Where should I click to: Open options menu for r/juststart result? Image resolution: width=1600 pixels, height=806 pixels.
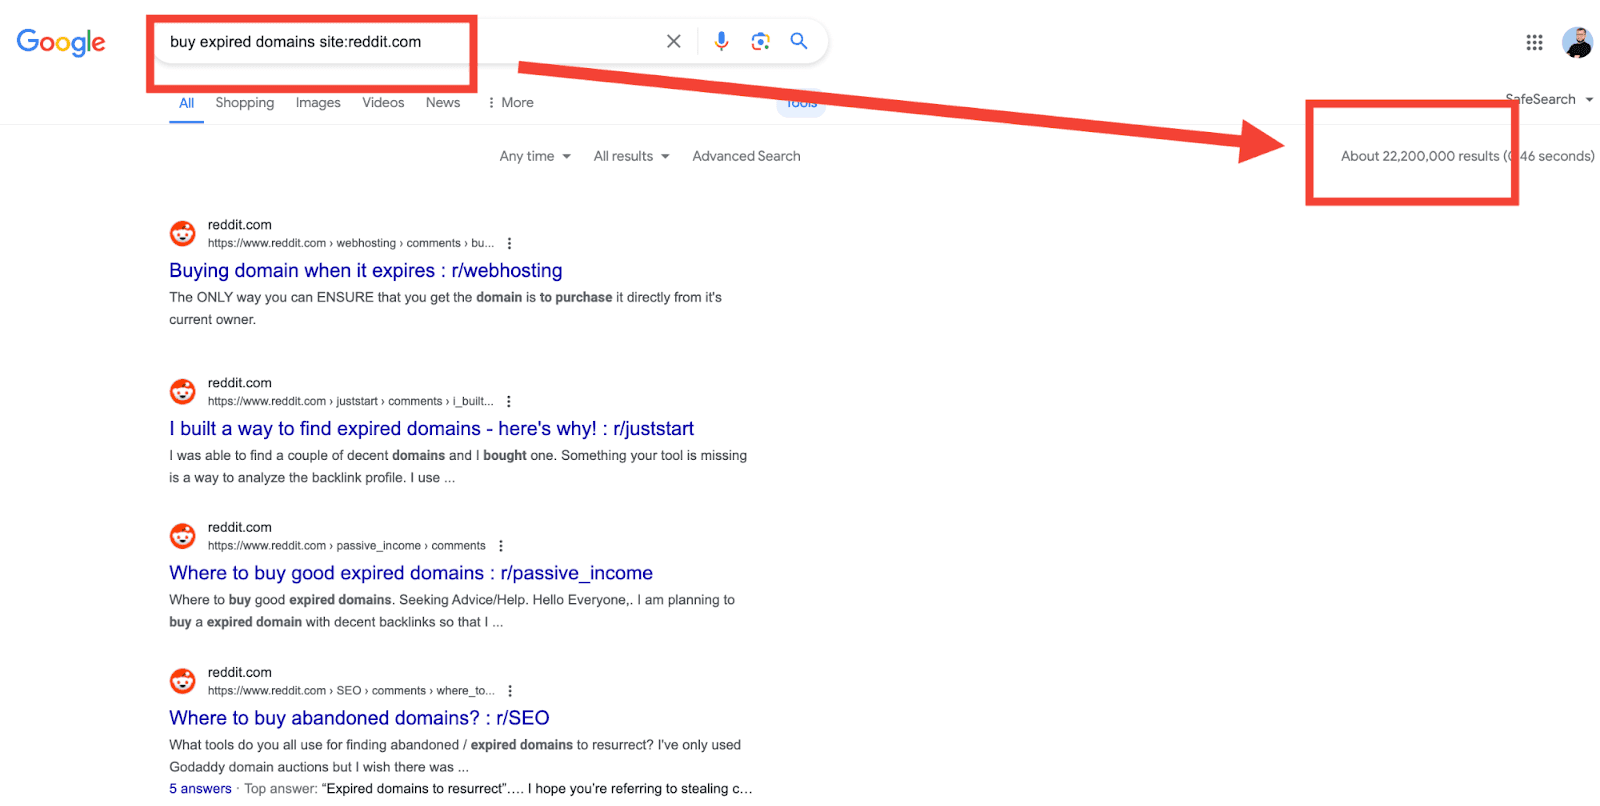[509, 401]
